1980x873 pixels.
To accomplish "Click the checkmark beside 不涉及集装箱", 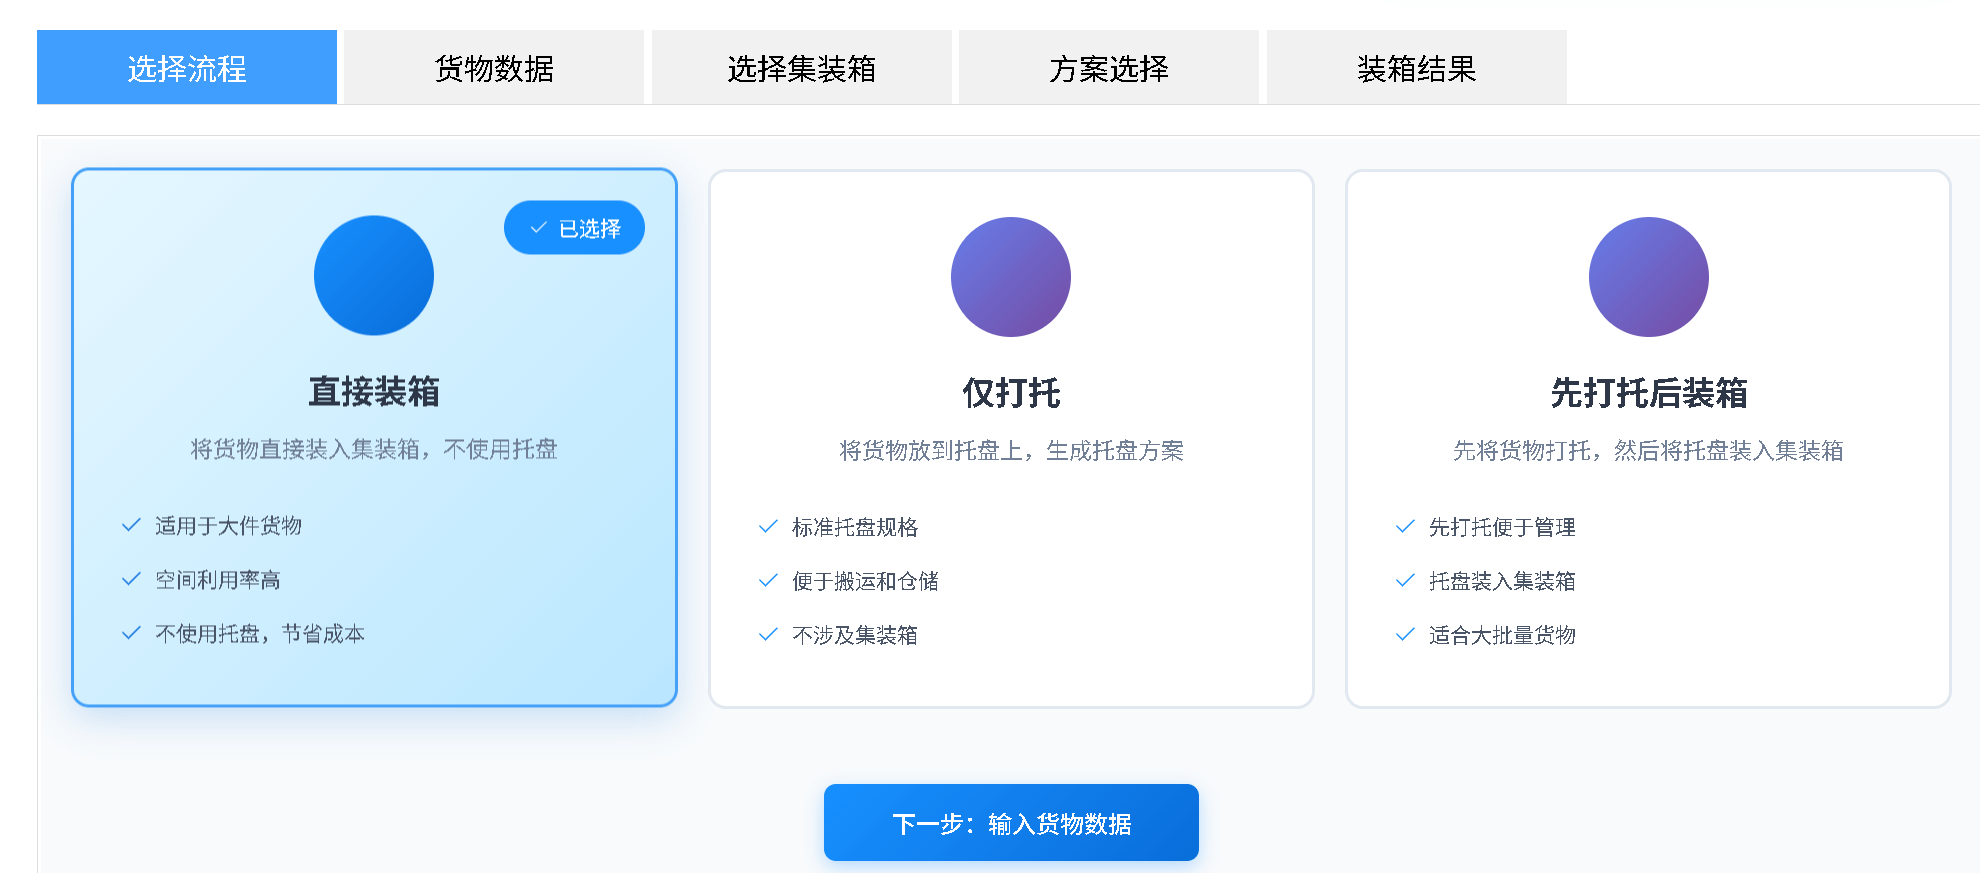I will (x=768, y=634).
